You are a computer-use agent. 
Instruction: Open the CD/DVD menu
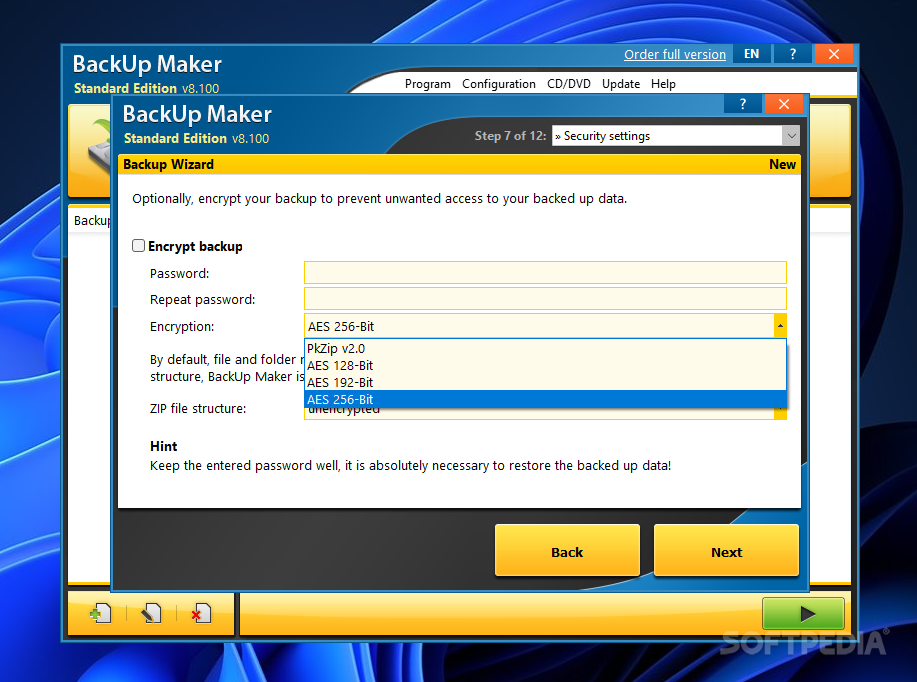(x=569, y=84)
